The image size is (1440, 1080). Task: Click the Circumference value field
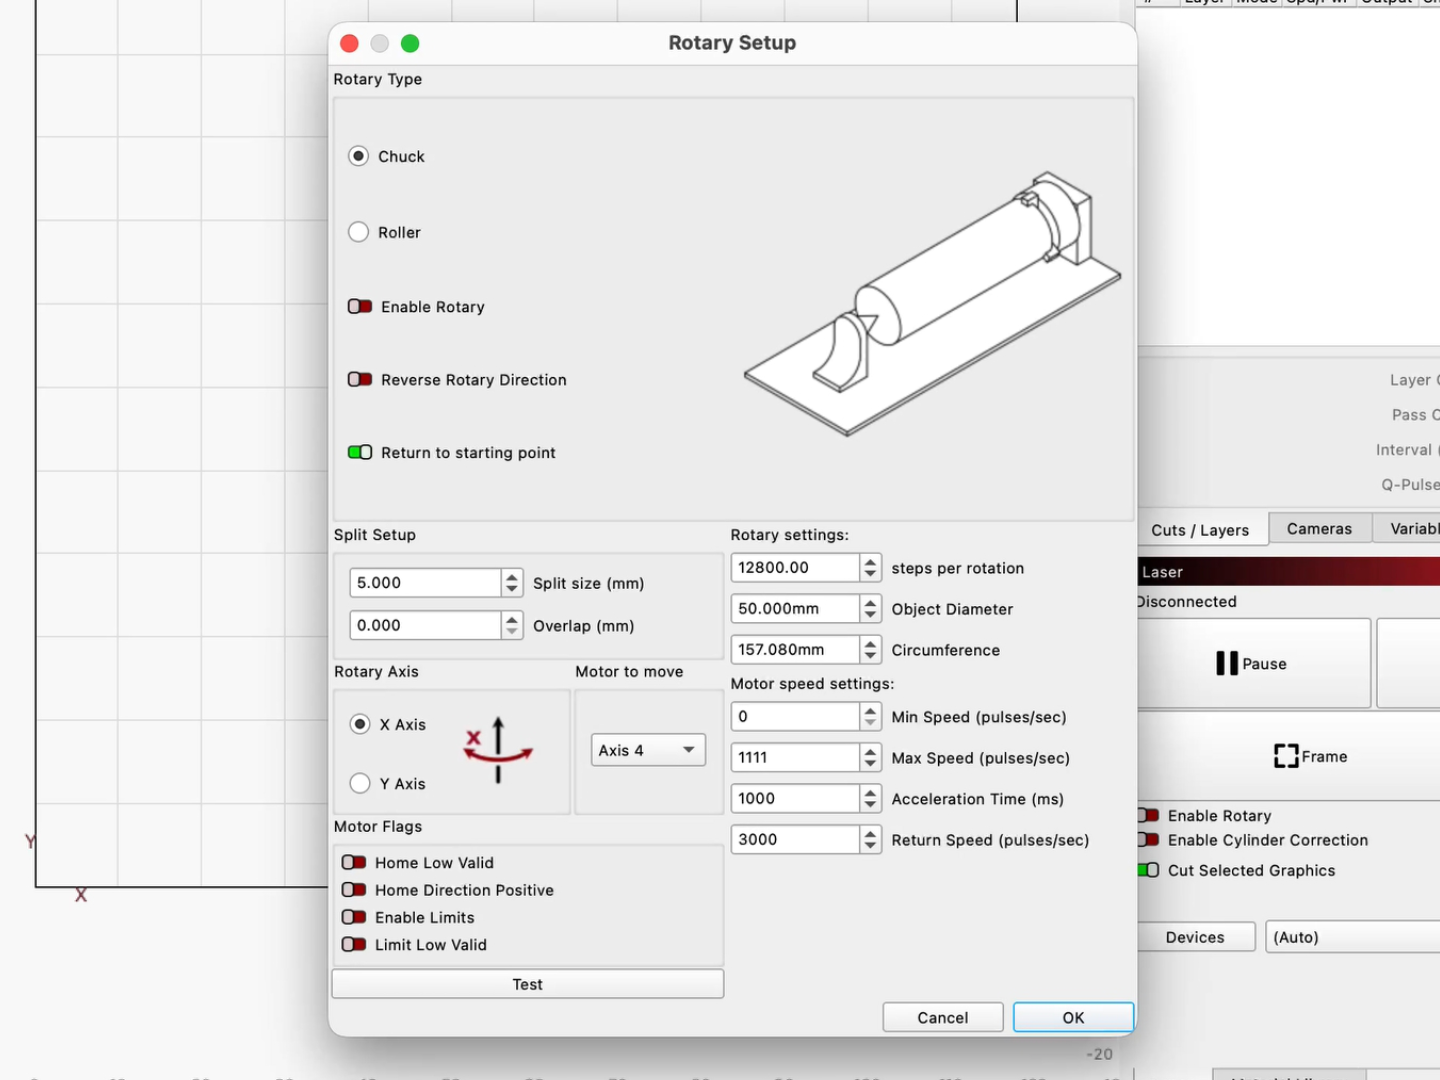tap(795, 649)
